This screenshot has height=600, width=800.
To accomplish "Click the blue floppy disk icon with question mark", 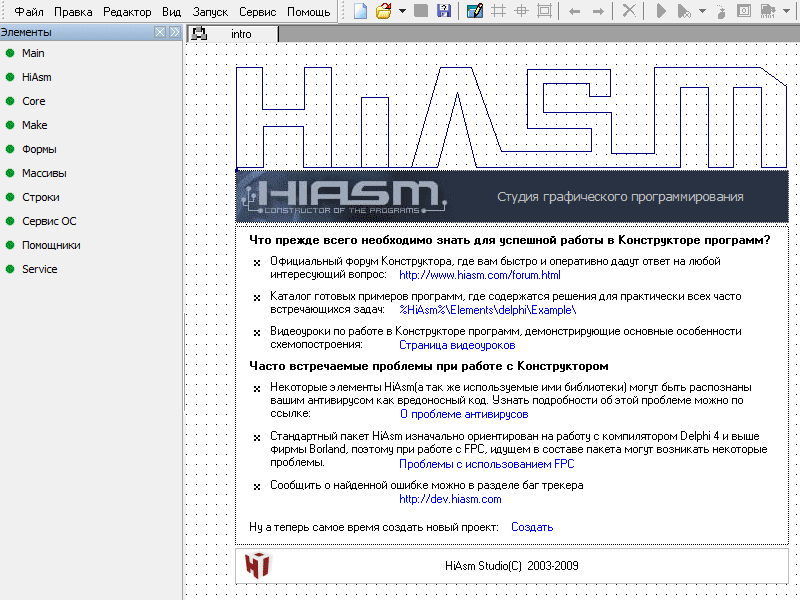I will tap(444, 11).
